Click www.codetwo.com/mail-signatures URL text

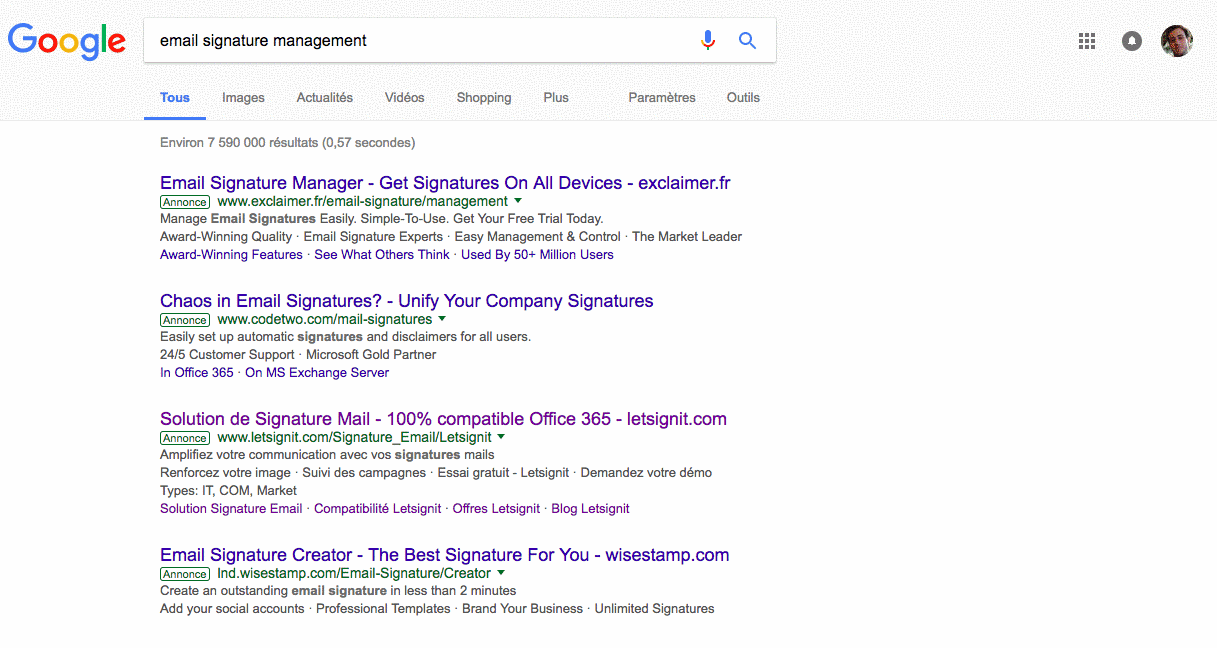pos(324,319)
